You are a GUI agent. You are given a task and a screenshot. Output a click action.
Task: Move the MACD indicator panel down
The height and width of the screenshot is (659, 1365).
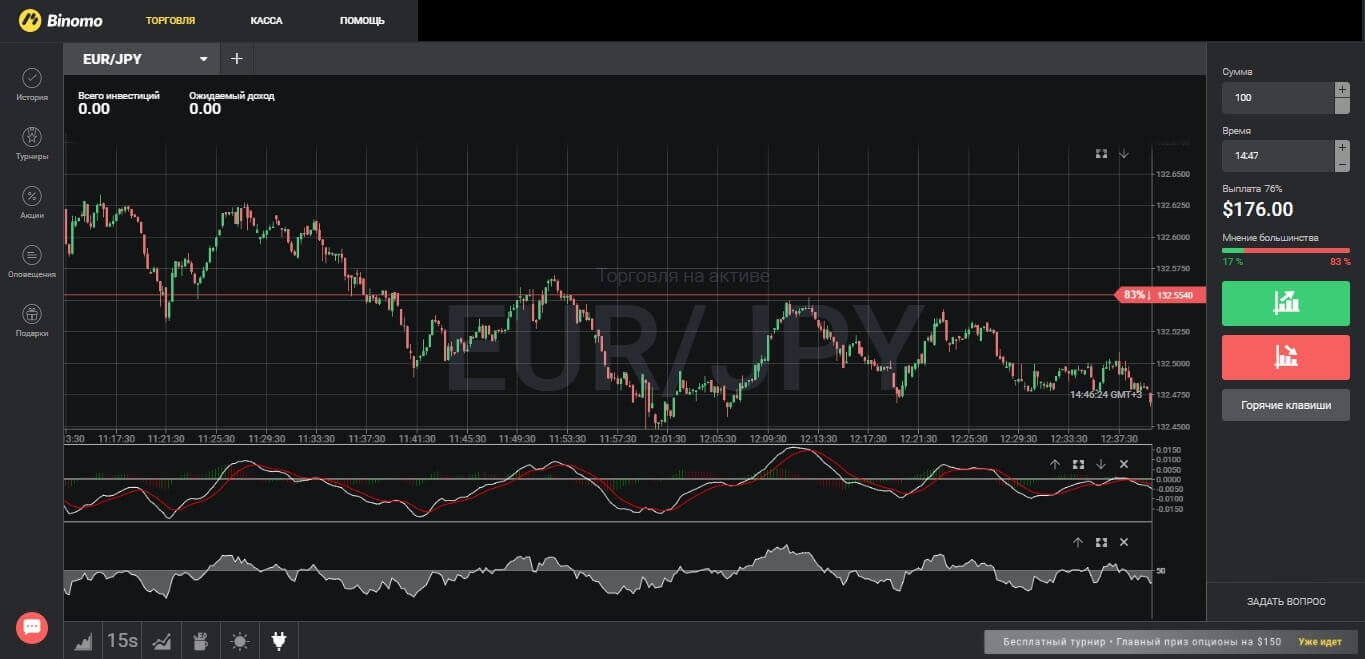tap(1101, 464)
